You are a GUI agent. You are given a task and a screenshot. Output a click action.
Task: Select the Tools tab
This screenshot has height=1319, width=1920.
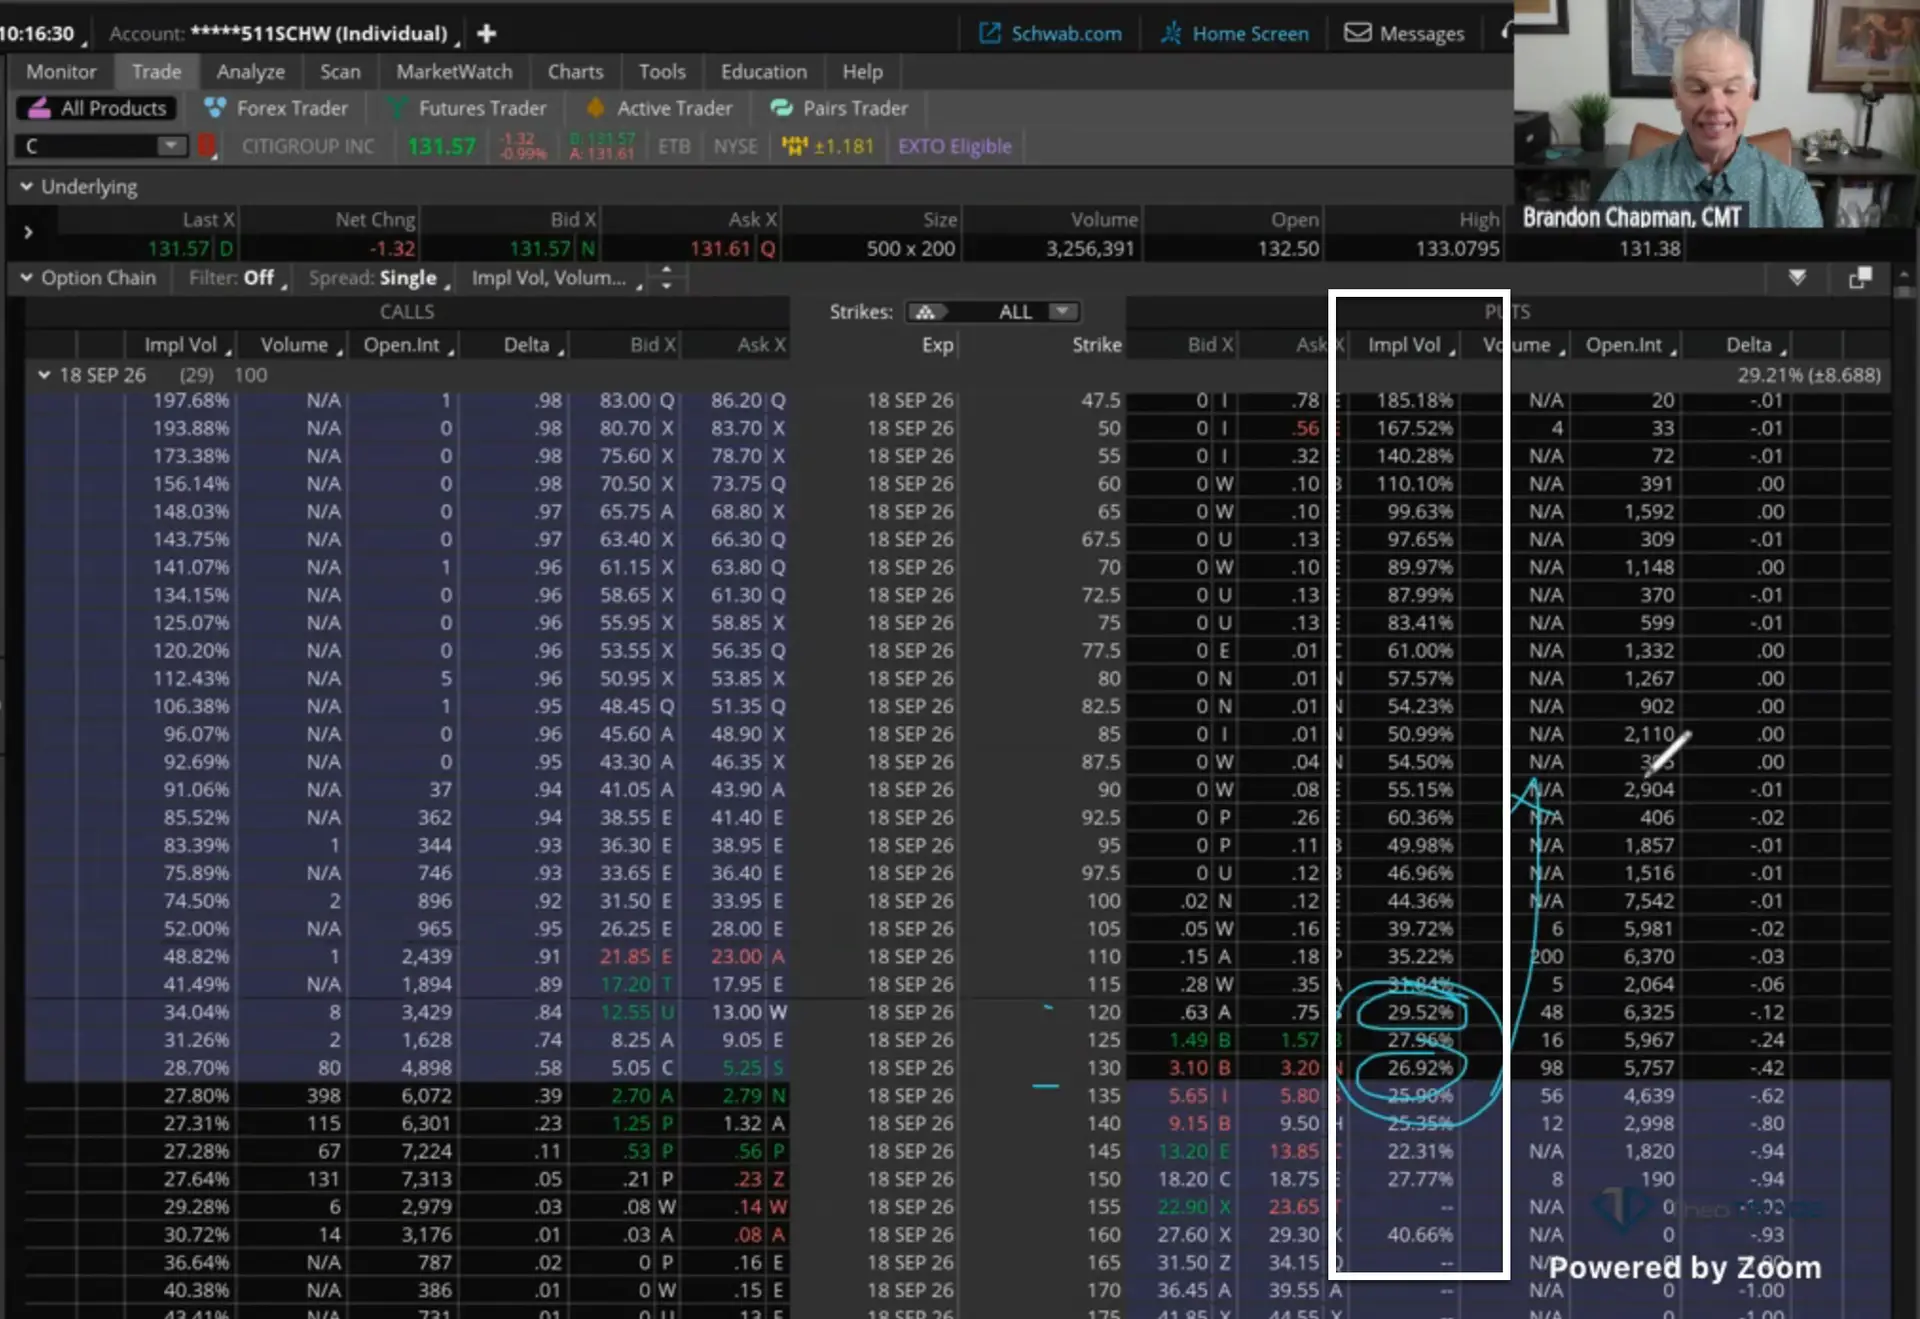click(x=662, y=72)
